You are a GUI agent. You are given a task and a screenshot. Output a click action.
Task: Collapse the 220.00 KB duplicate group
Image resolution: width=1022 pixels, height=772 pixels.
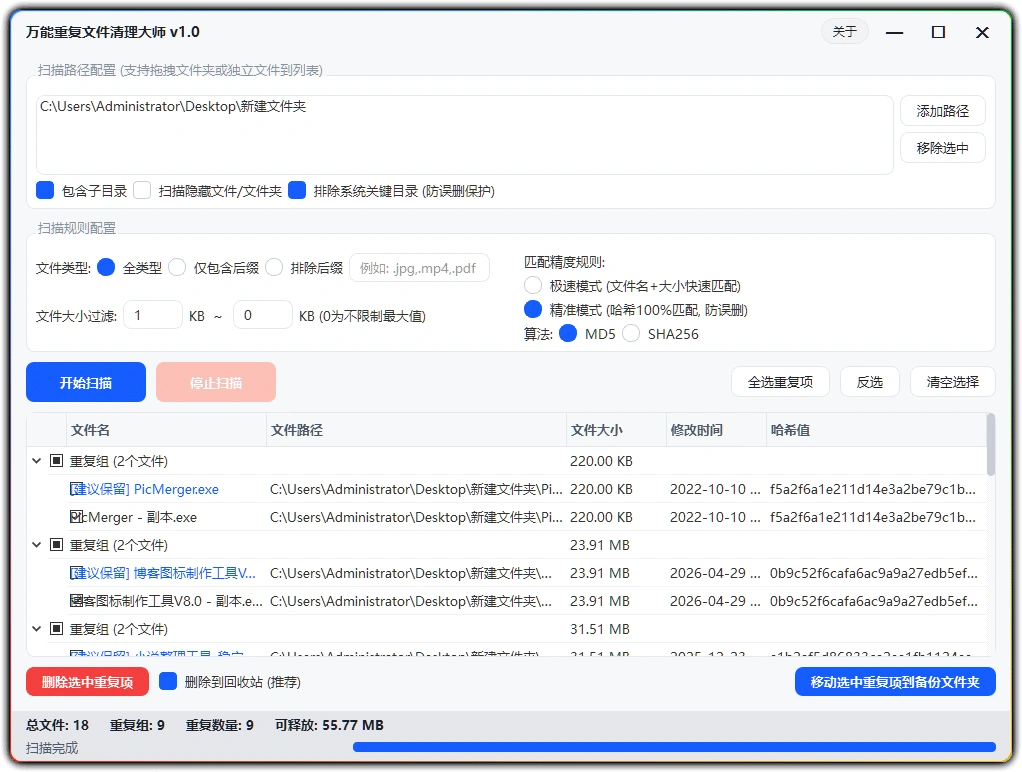click(x=37, y=461)
